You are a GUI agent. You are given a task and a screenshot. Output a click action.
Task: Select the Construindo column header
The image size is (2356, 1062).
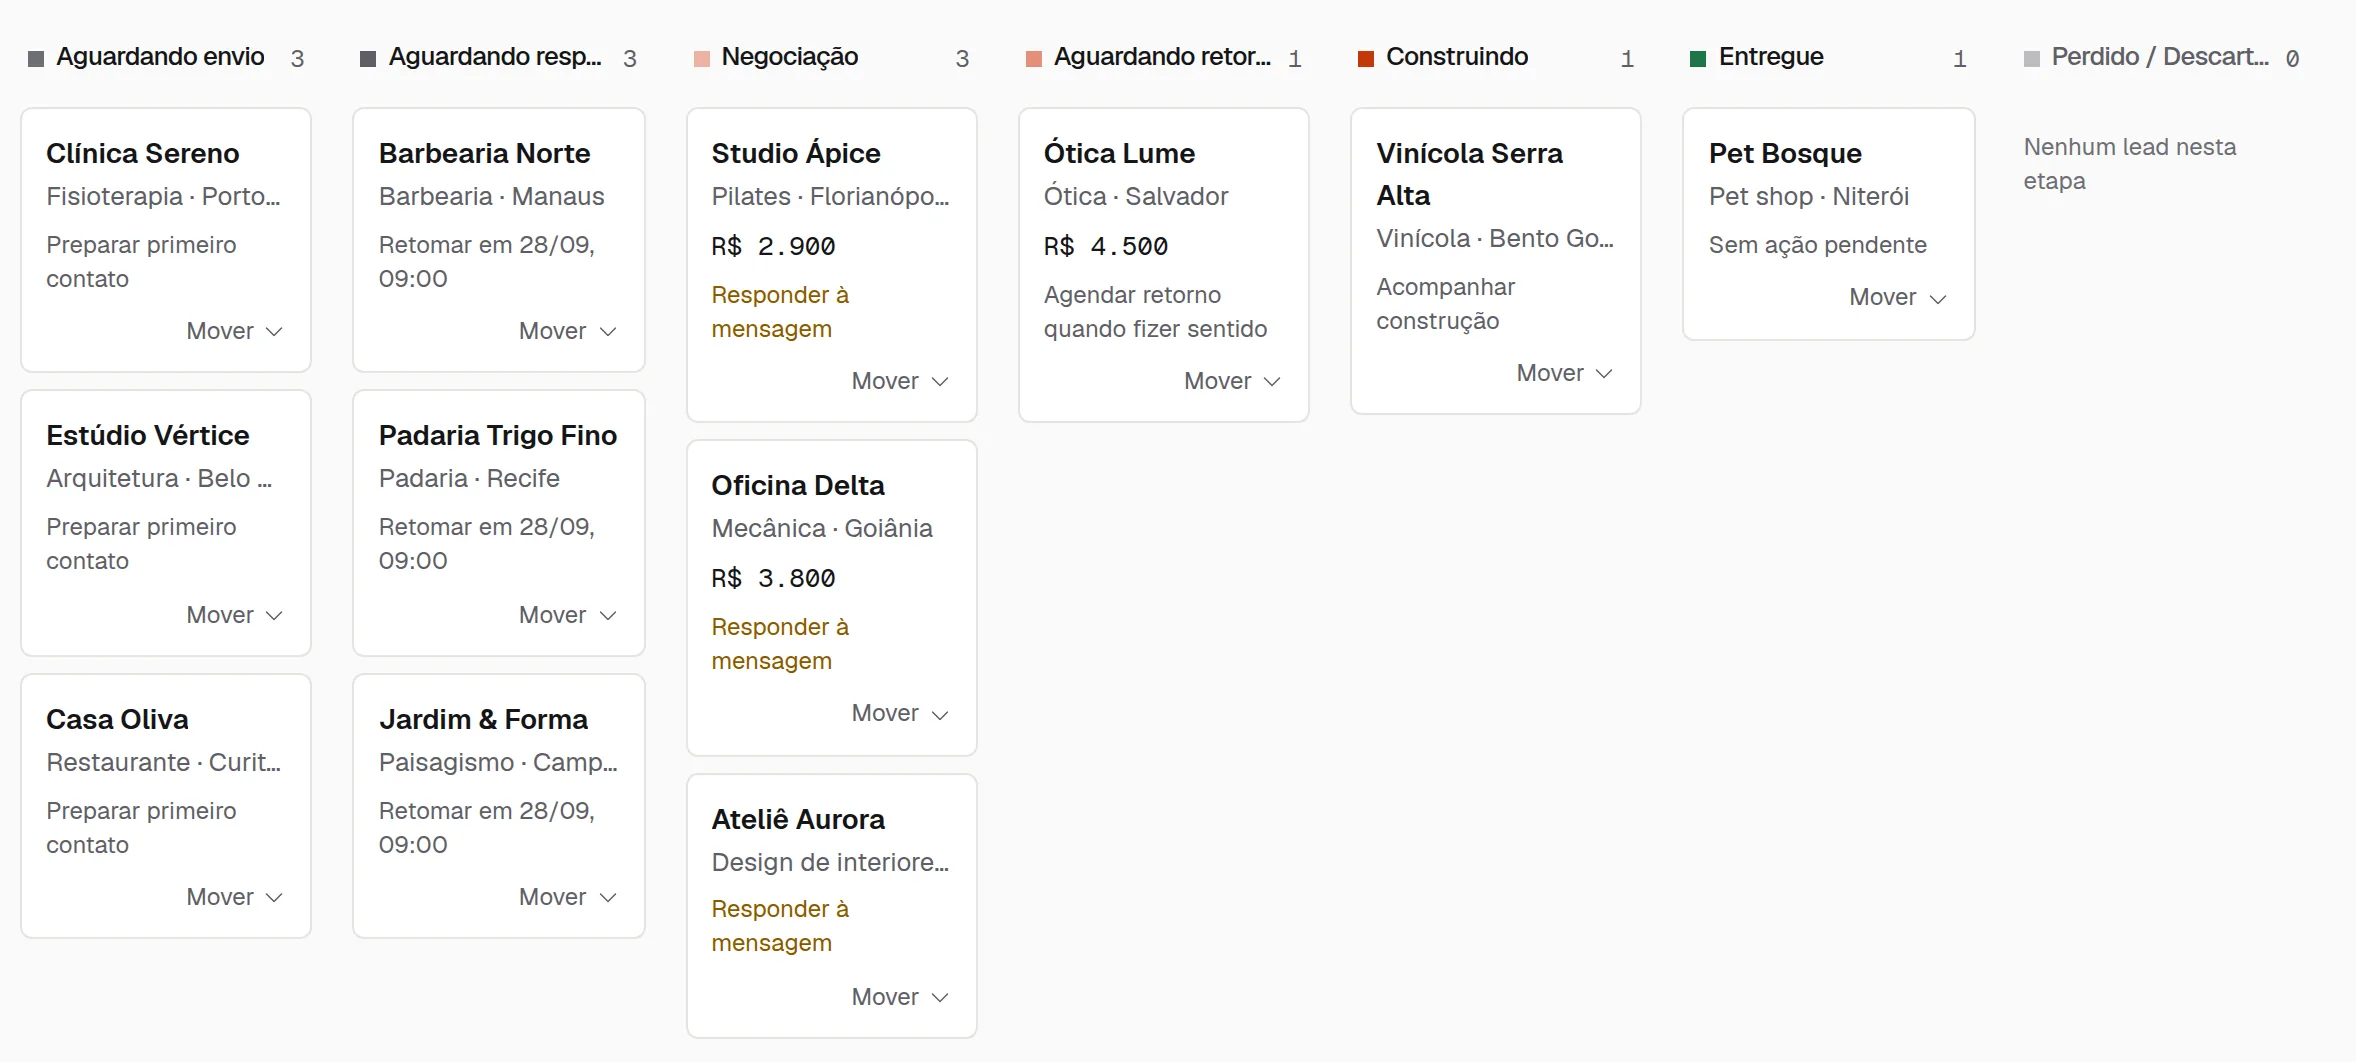pos(1457,57)
